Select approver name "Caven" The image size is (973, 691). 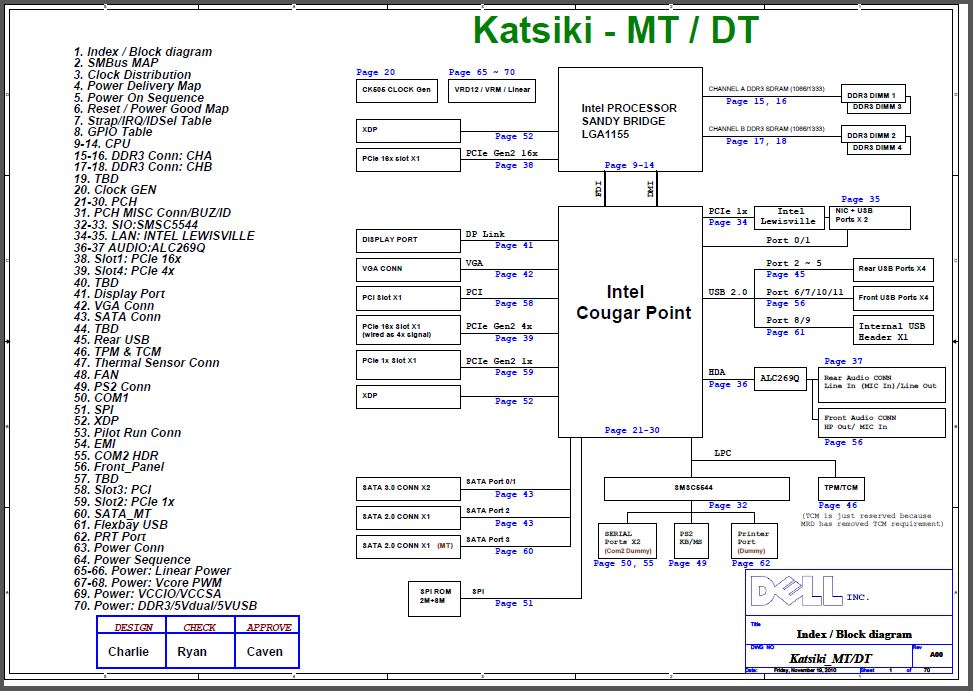[264, 651]
